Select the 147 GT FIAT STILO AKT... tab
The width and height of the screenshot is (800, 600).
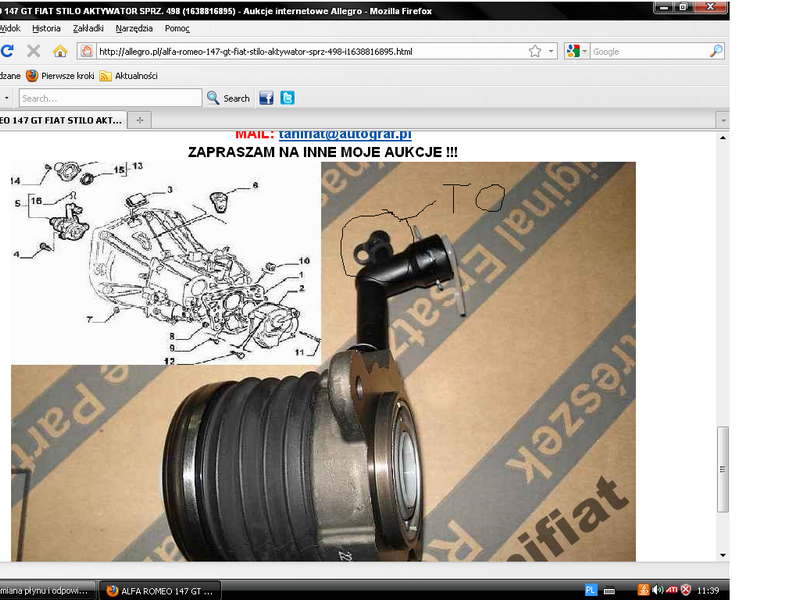[61, 120]
